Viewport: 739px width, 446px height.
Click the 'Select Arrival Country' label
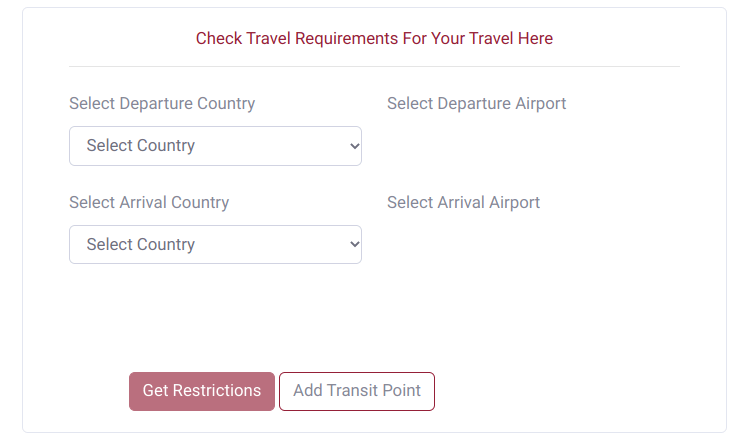pyautogui.click(x=149, y=203)
